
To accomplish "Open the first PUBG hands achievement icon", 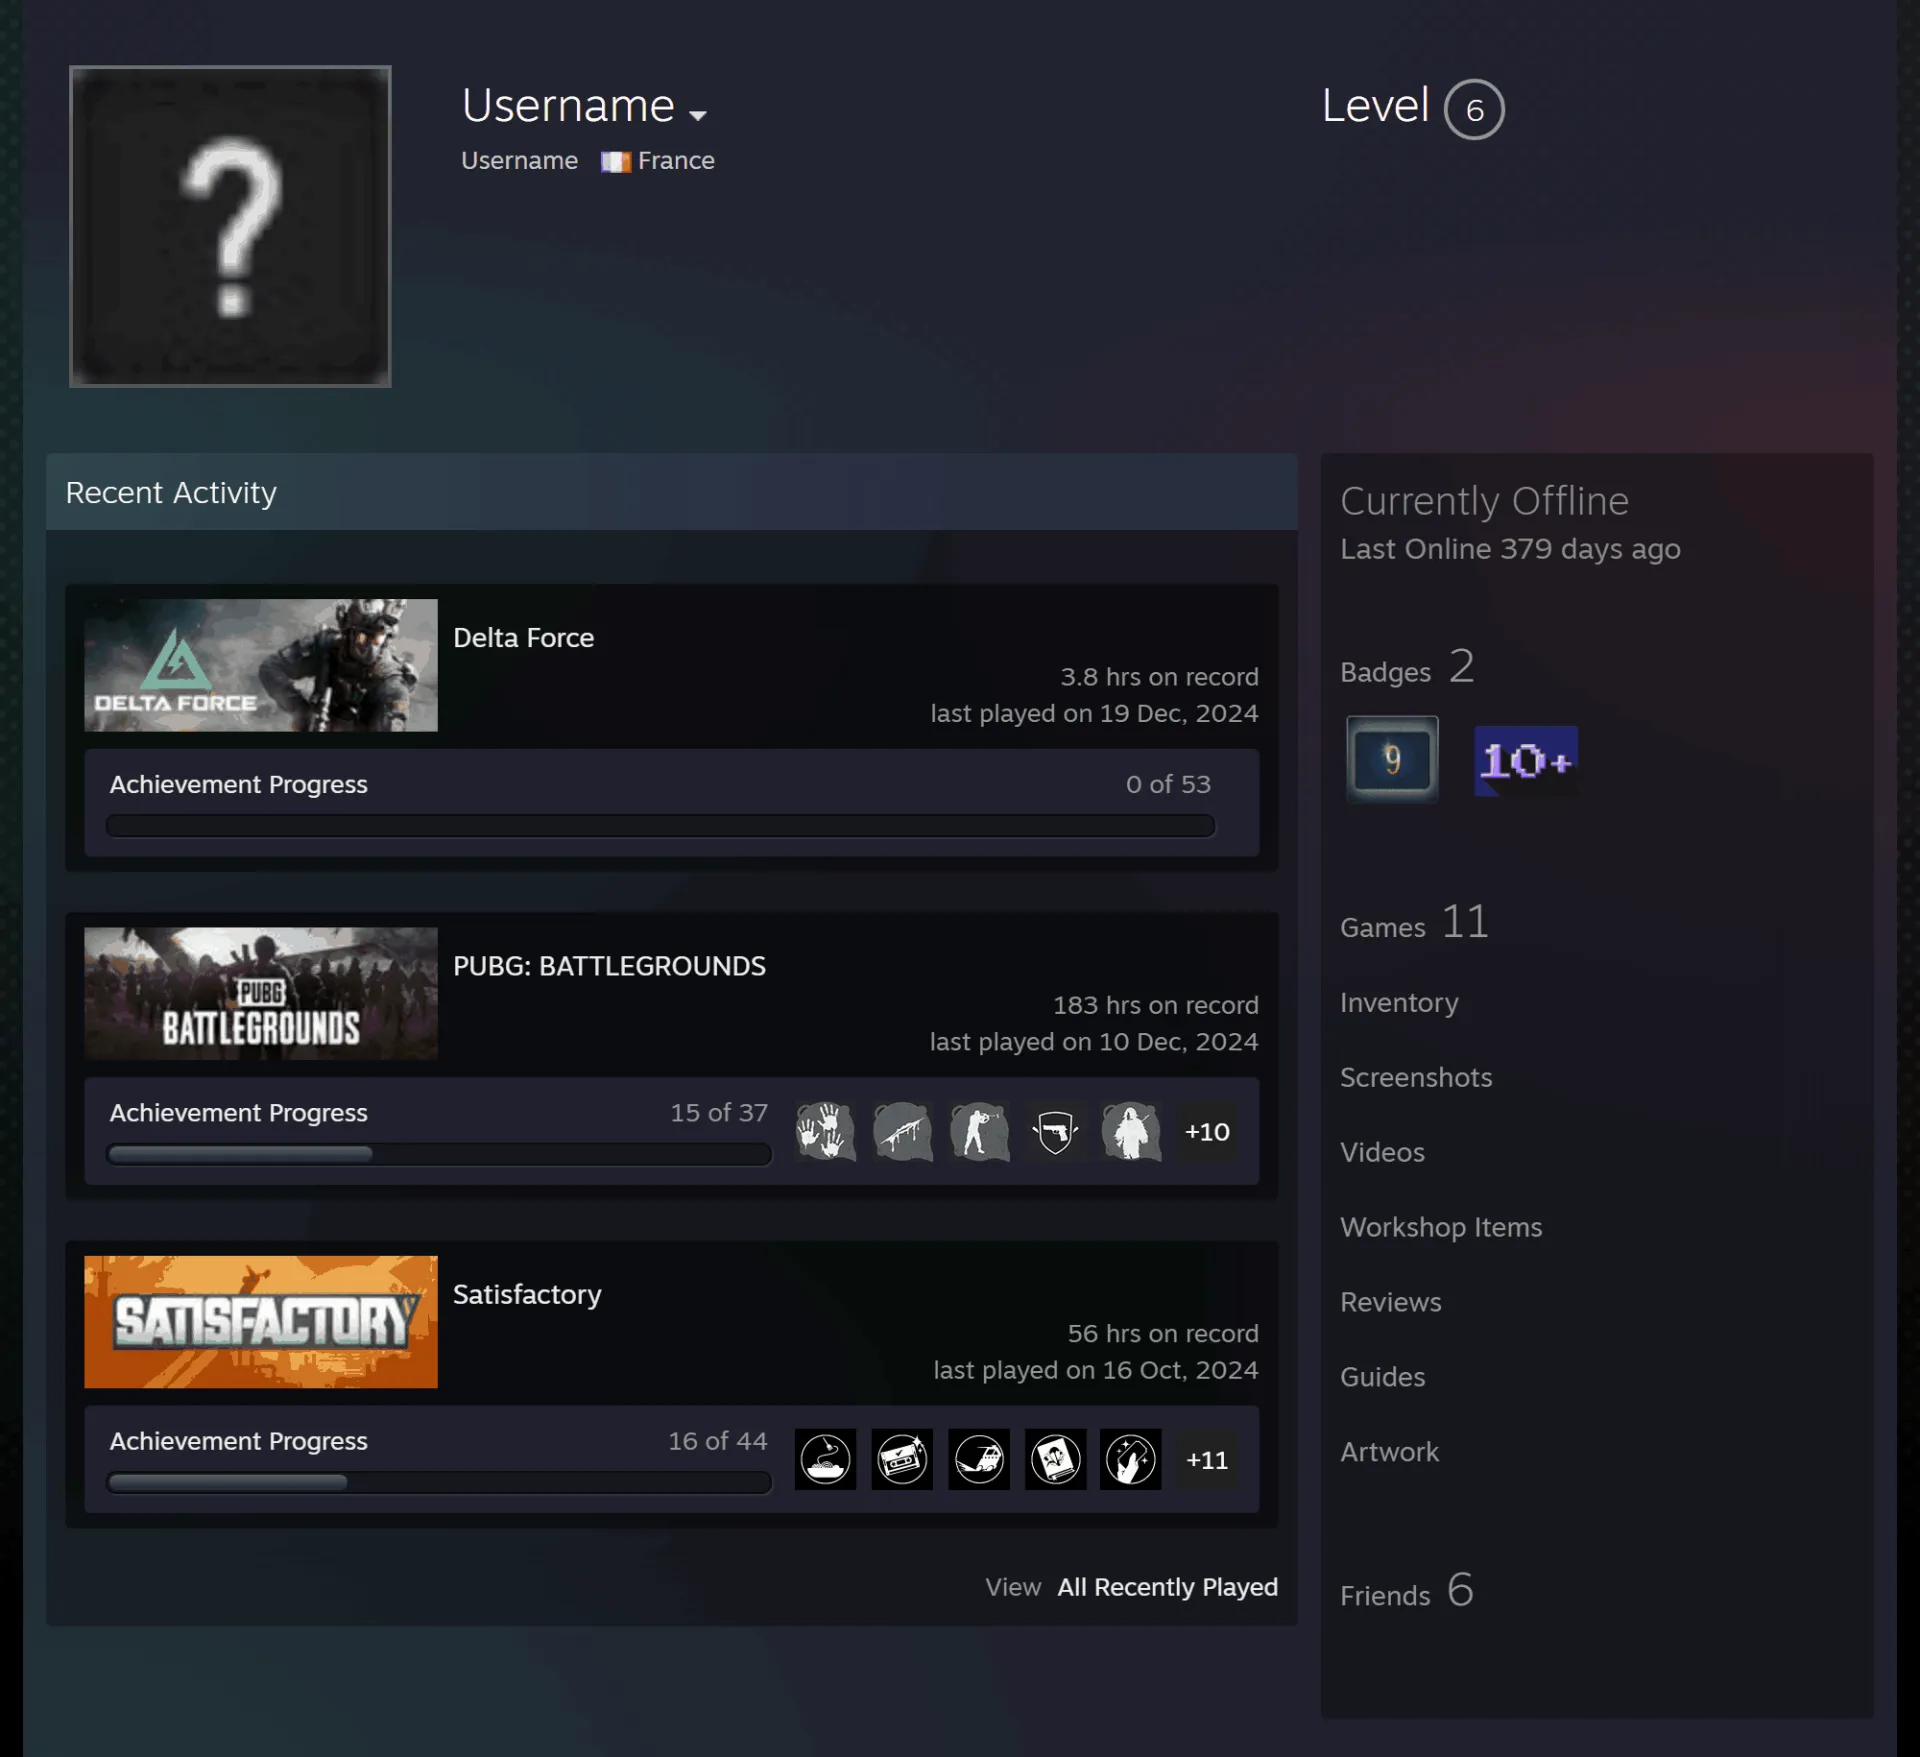I will point(825,1131).
